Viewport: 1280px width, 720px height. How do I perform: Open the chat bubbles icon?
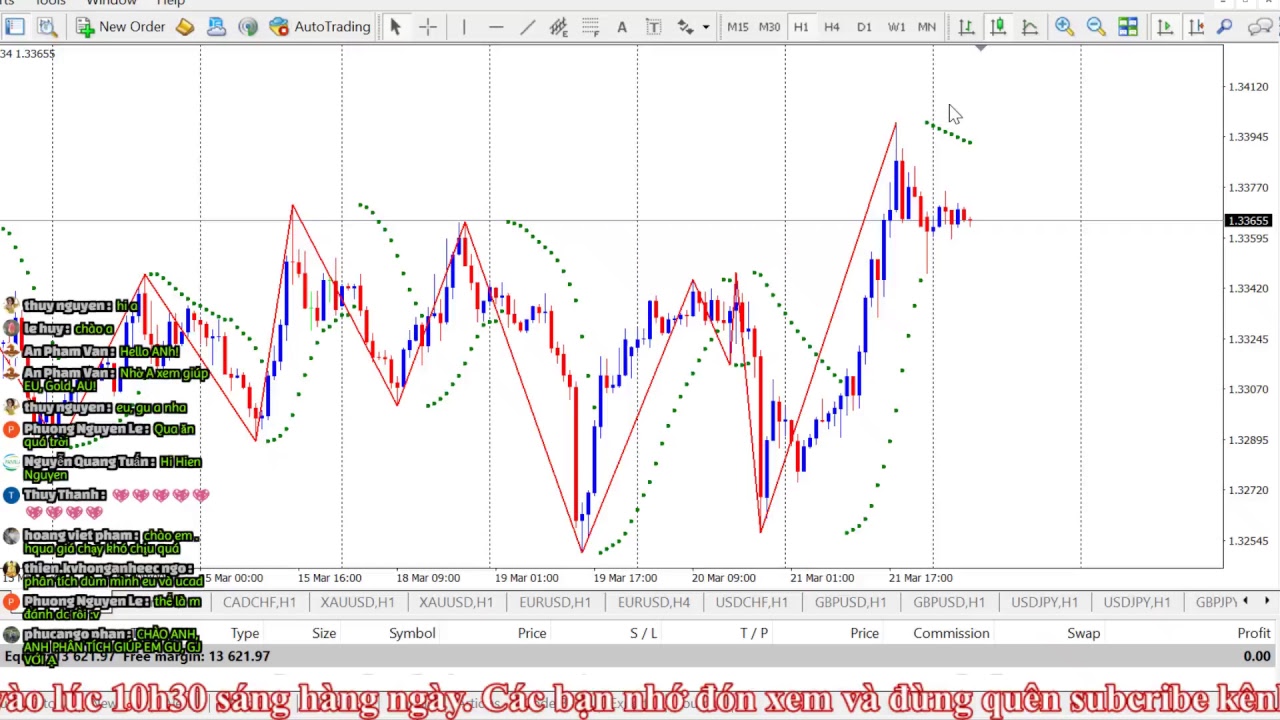tap(1260, 27)
